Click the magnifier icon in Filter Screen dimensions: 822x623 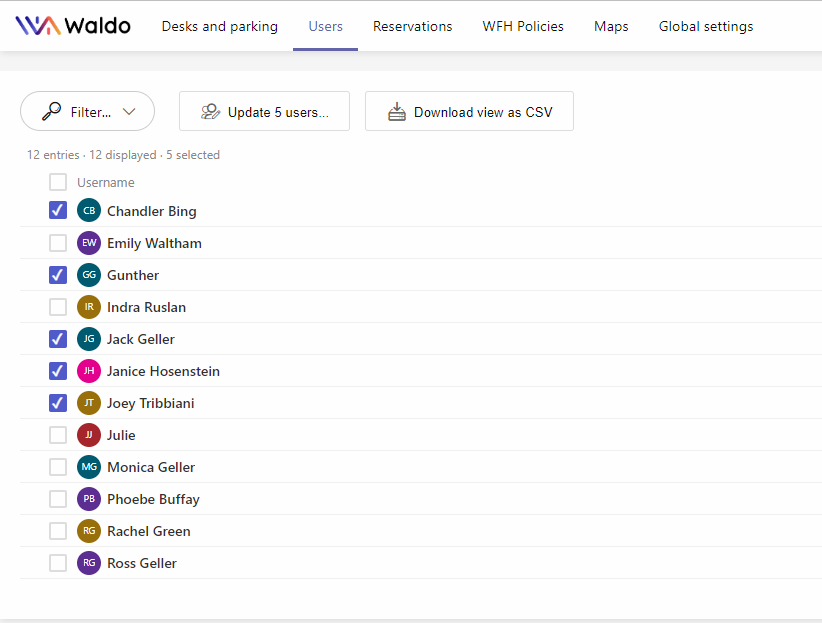tap(51, 111)
